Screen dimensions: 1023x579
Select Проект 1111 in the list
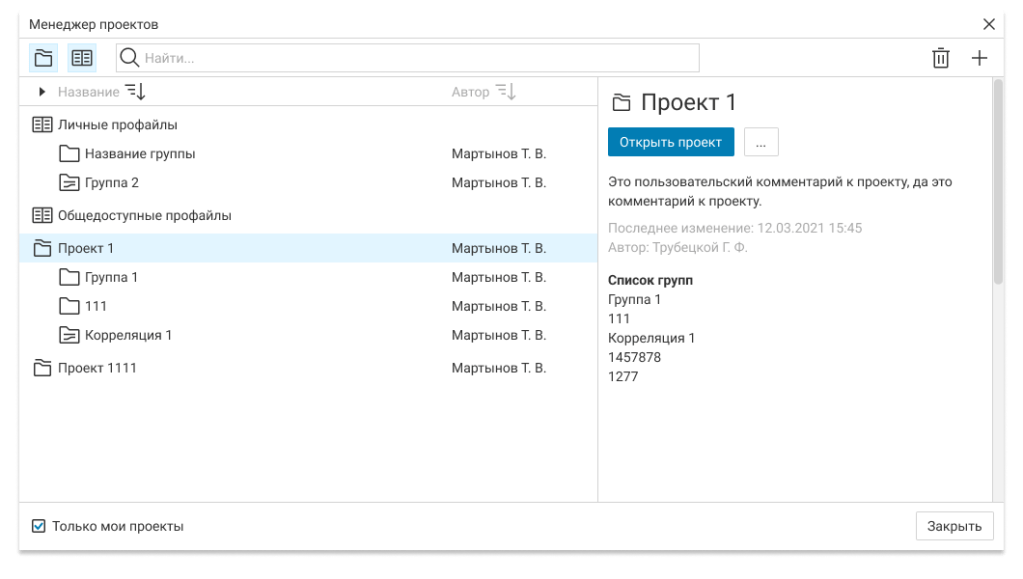pyautogui.click(x=97, y=368)
